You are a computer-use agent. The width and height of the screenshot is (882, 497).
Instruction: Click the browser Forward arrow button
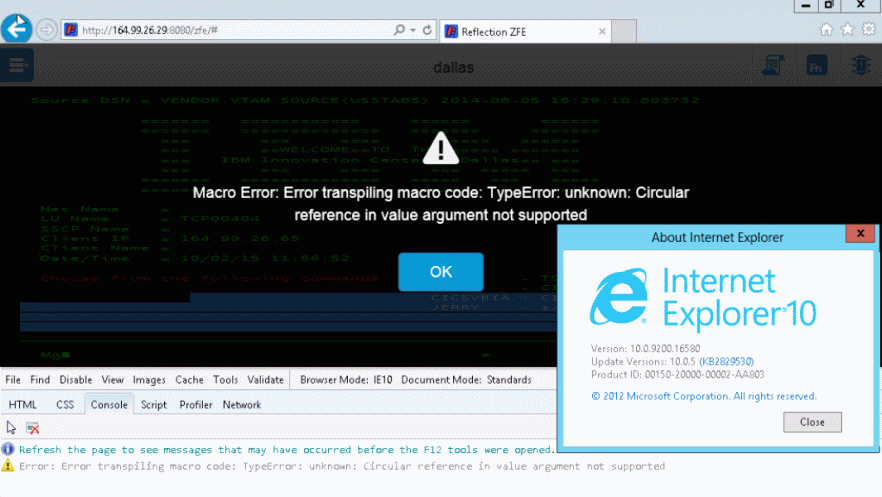pyautogui.click(x=47, y=29)
